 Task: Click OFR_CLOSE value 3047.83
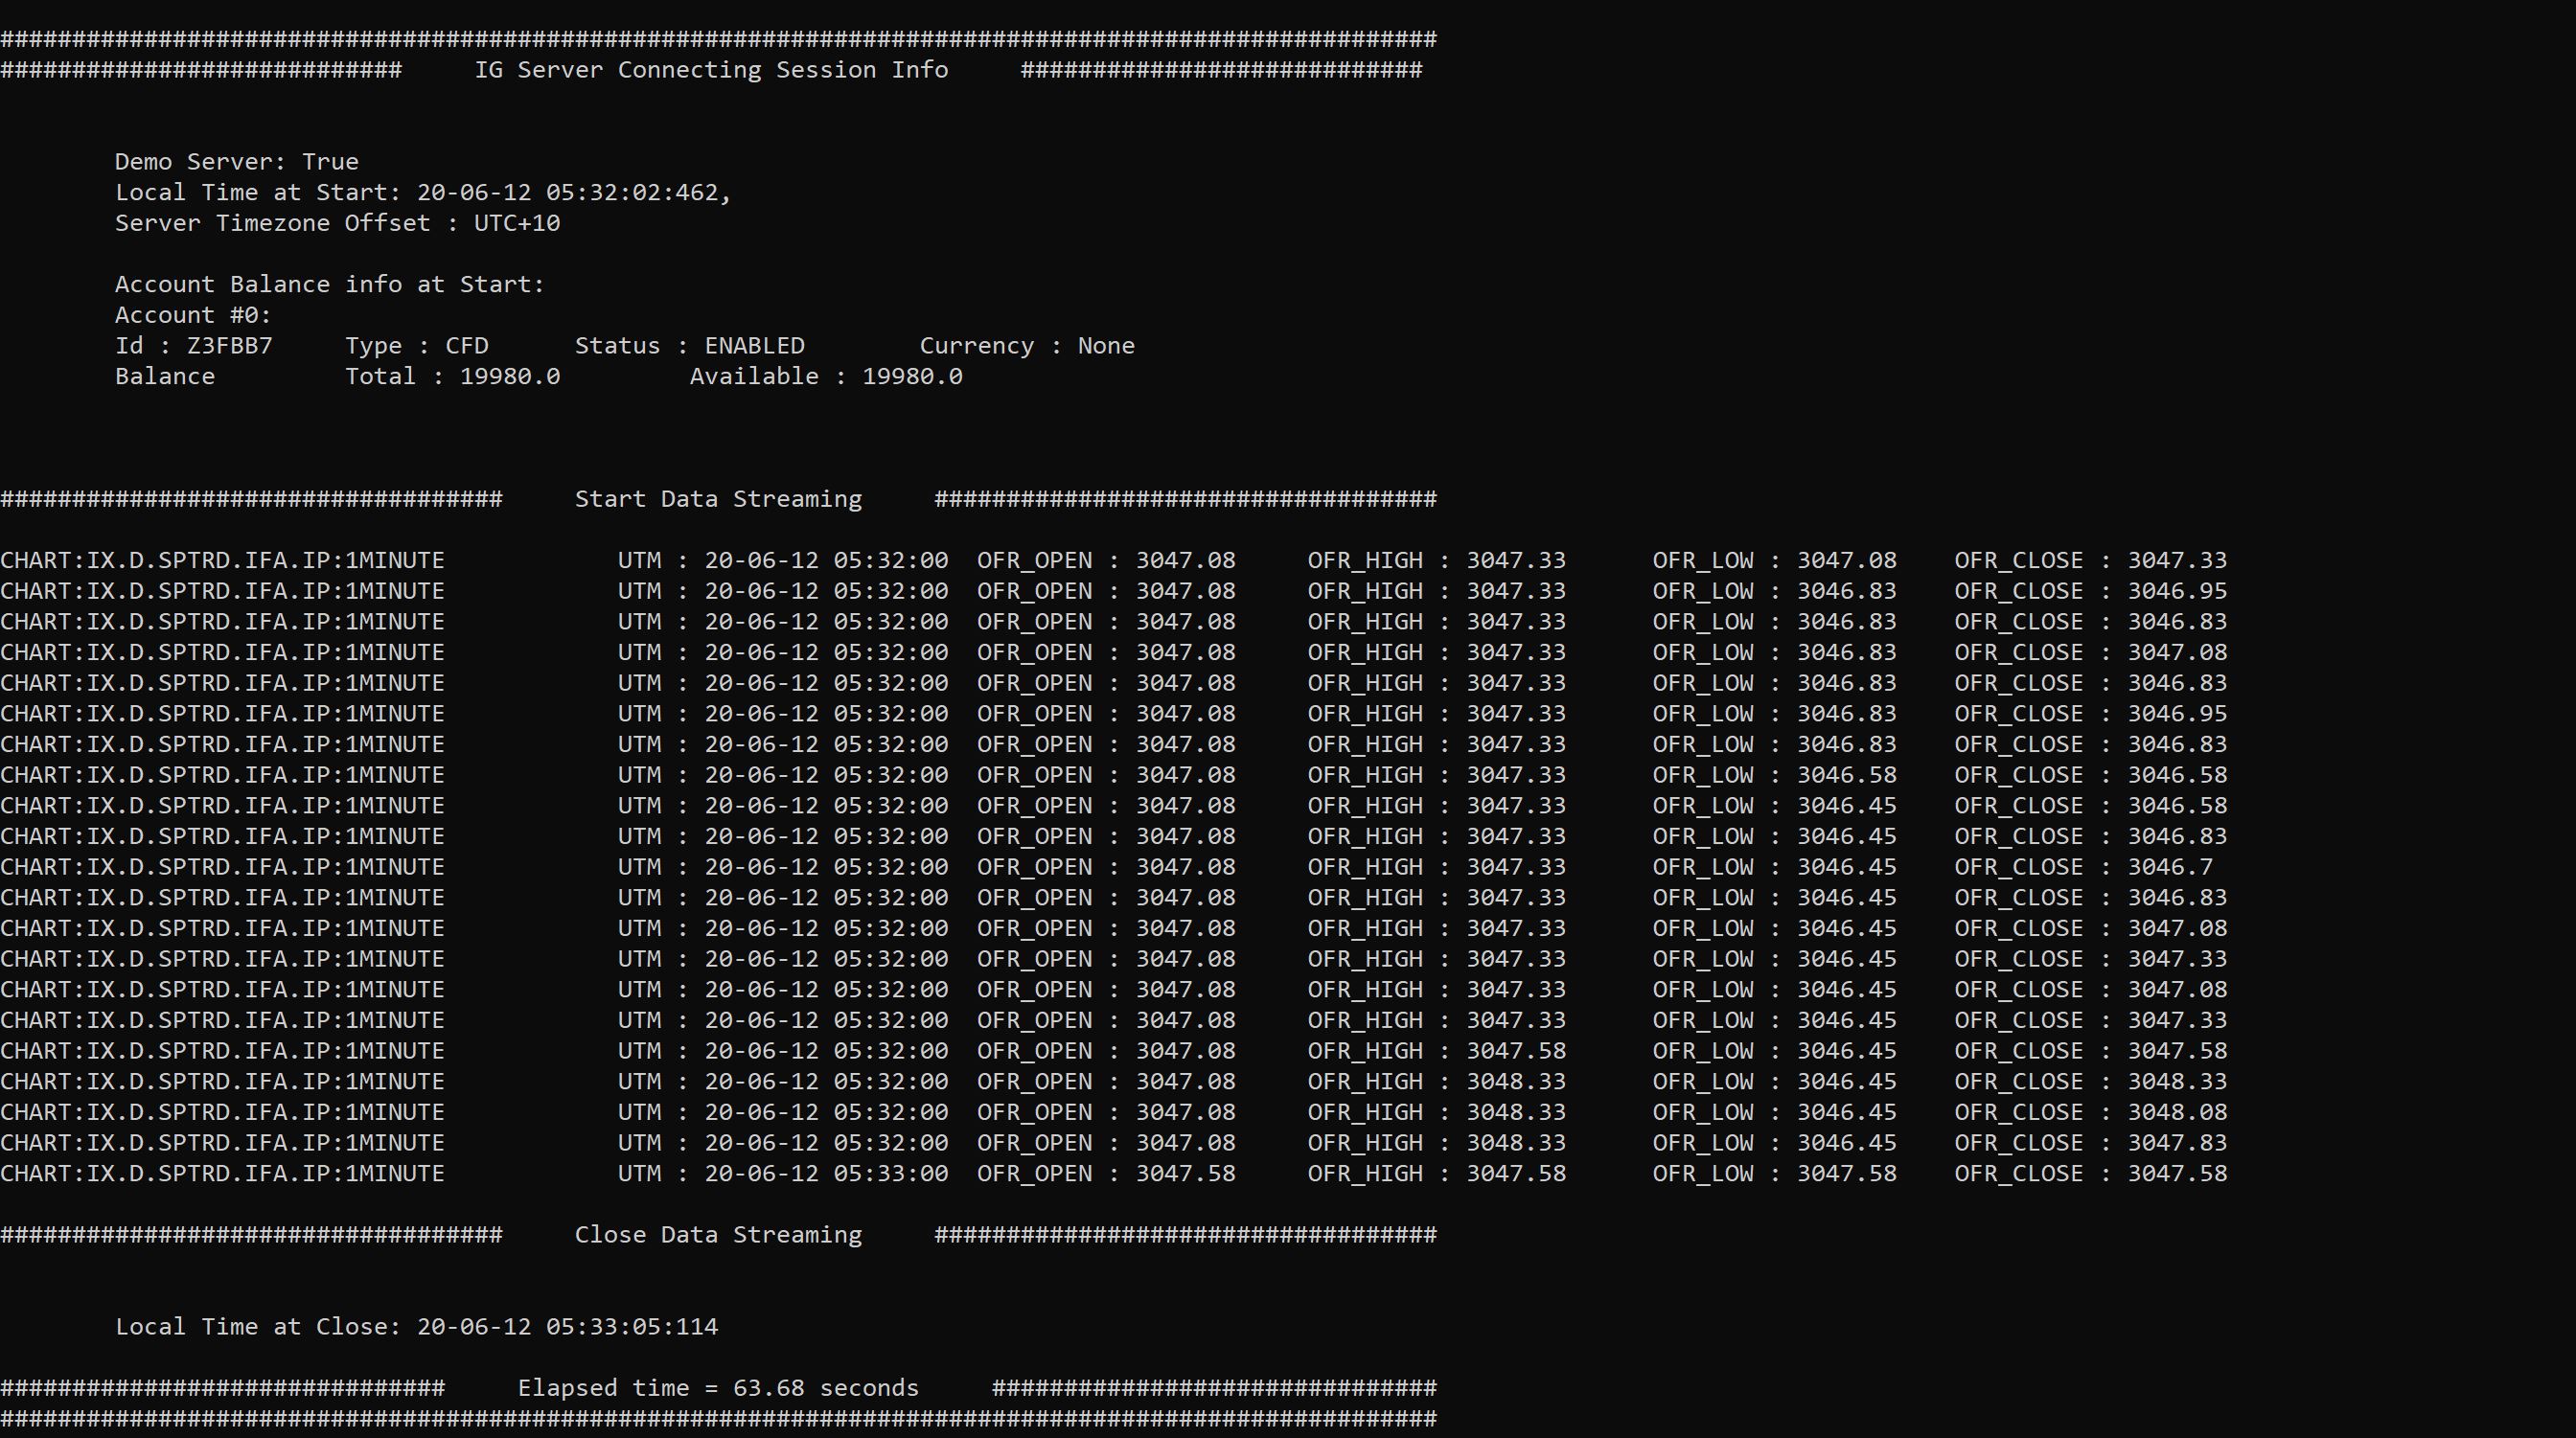(2177, 1143)
